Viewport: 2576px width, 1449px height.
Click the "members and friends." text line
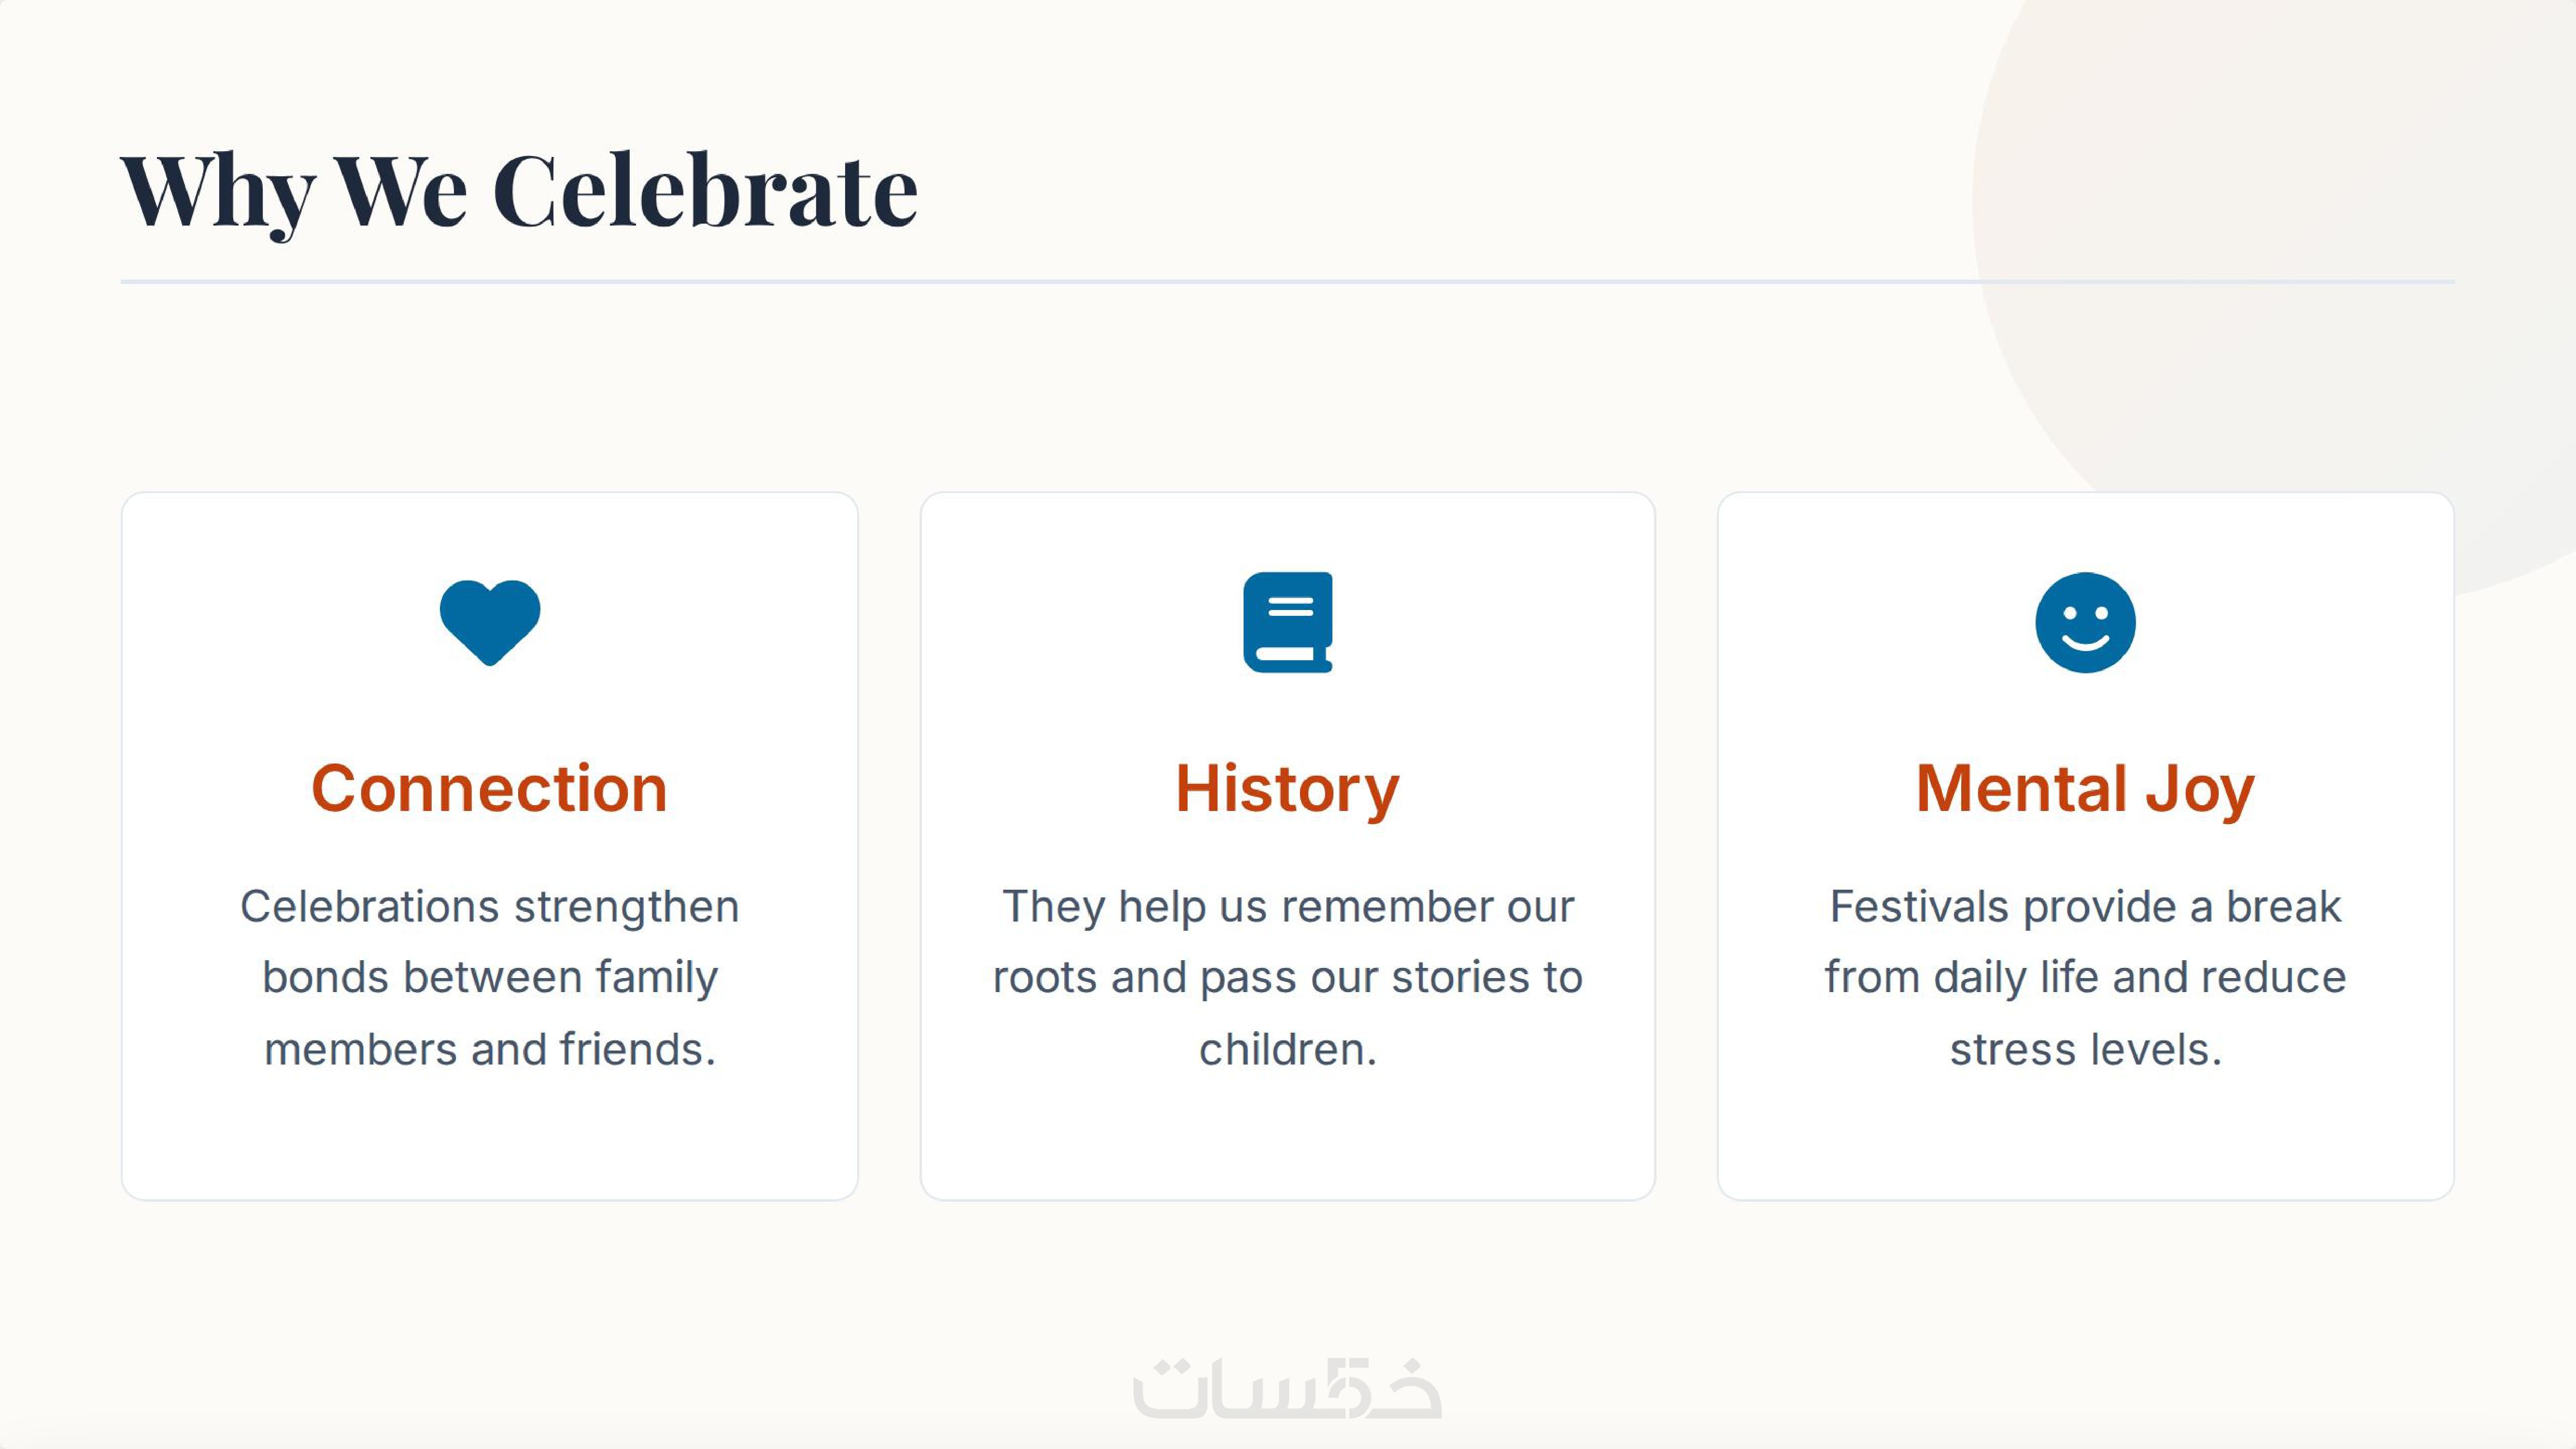point(489,1050)
